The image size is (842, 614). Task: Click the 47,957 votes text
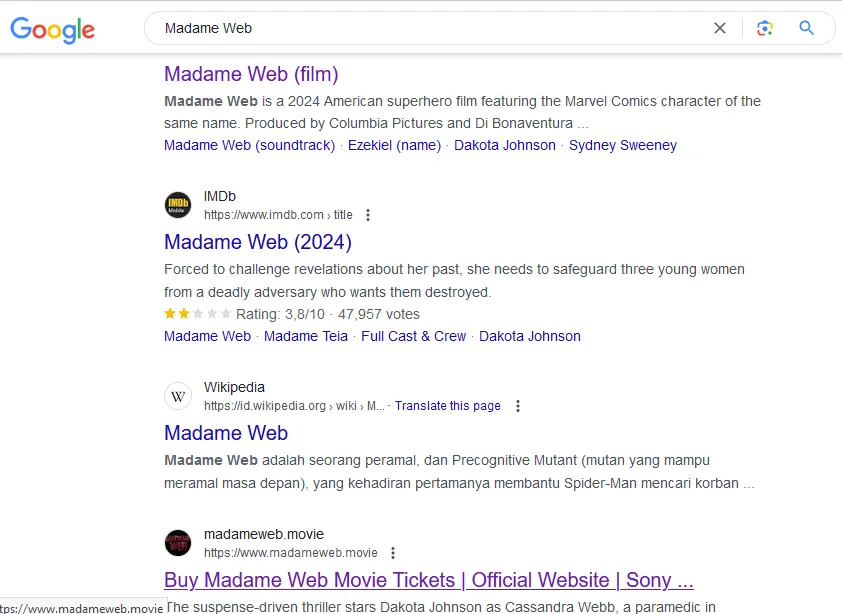point(379,314)
